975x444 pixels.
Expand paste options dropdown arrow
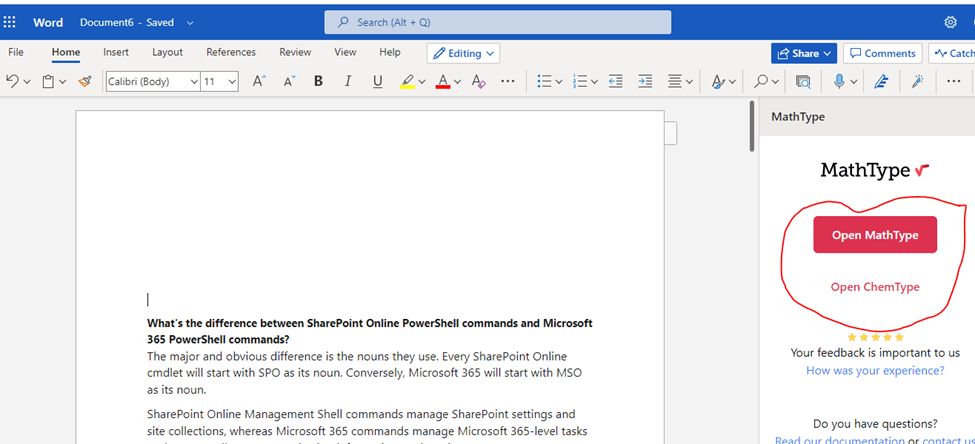pos(62,81)
